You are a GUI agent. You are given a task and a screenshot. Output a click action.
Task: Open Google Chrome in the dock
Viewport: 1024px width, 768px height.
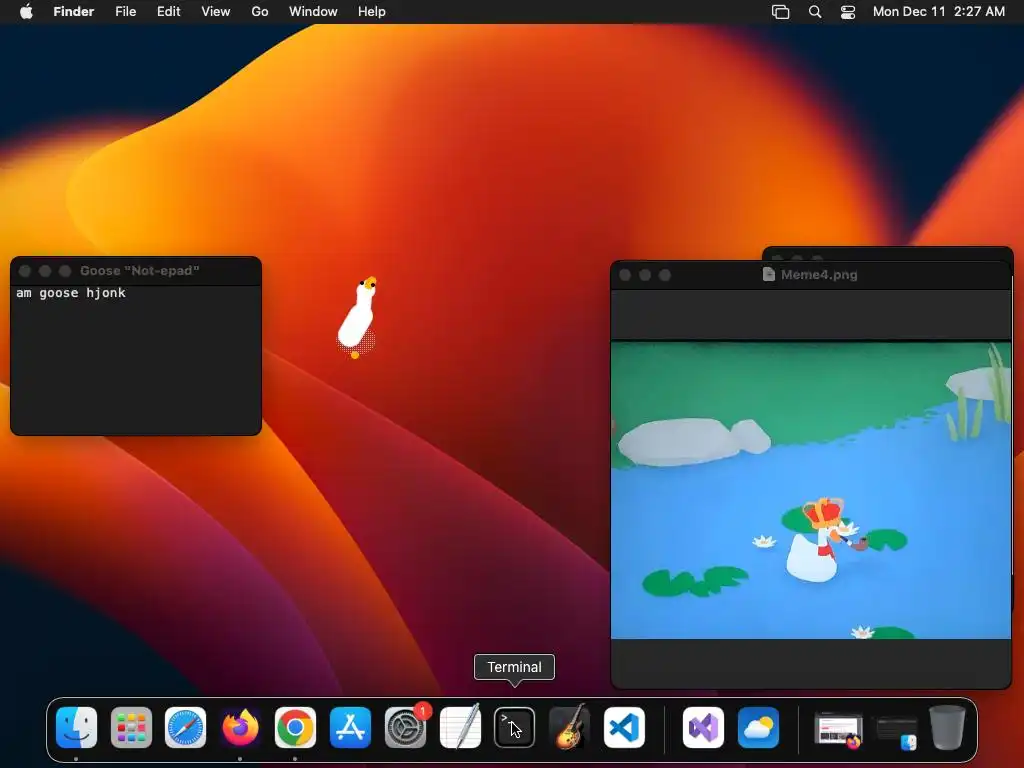tap(295, 728)
